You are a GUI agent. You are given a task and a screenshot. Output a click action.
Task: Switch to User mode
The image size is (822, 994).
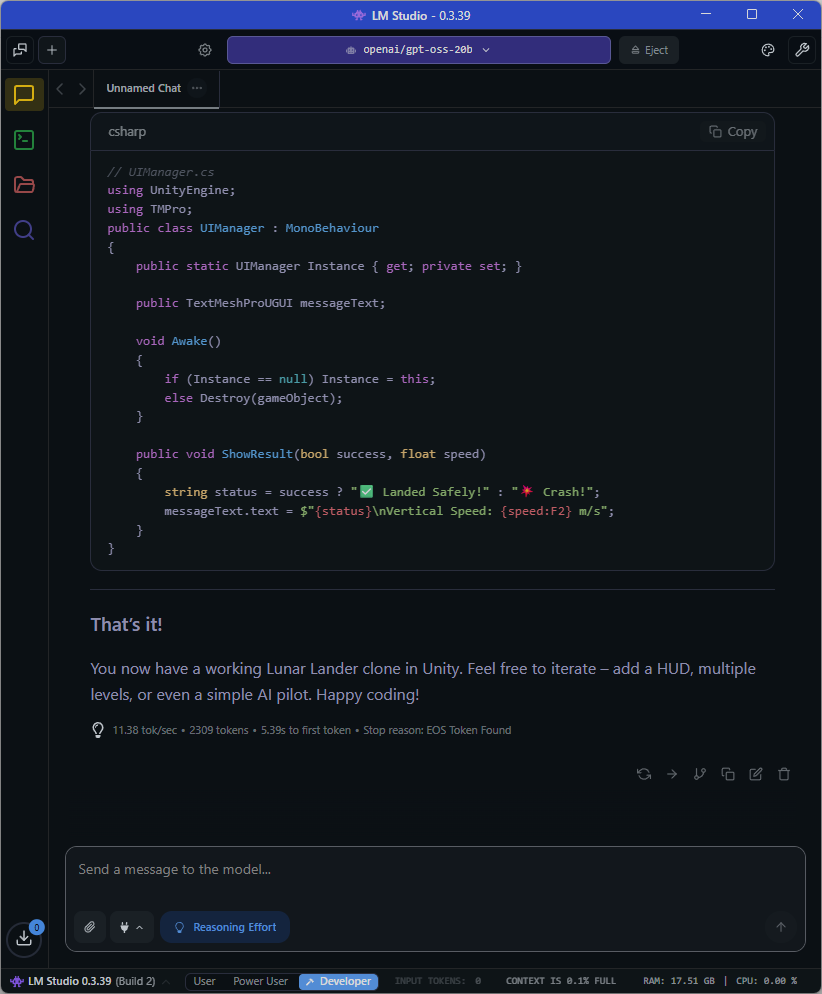(x=204, y=981)
